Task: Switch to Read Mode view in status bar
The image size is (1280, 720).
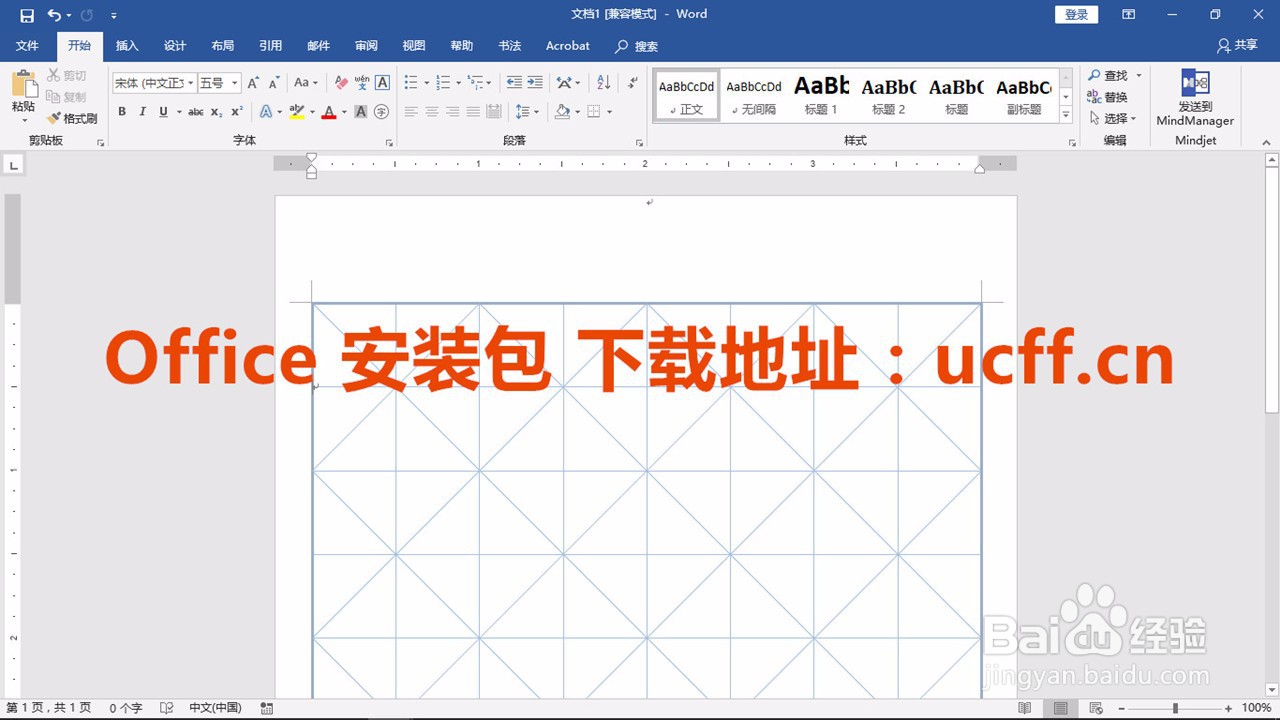Action: click(x=1025, y=708)
